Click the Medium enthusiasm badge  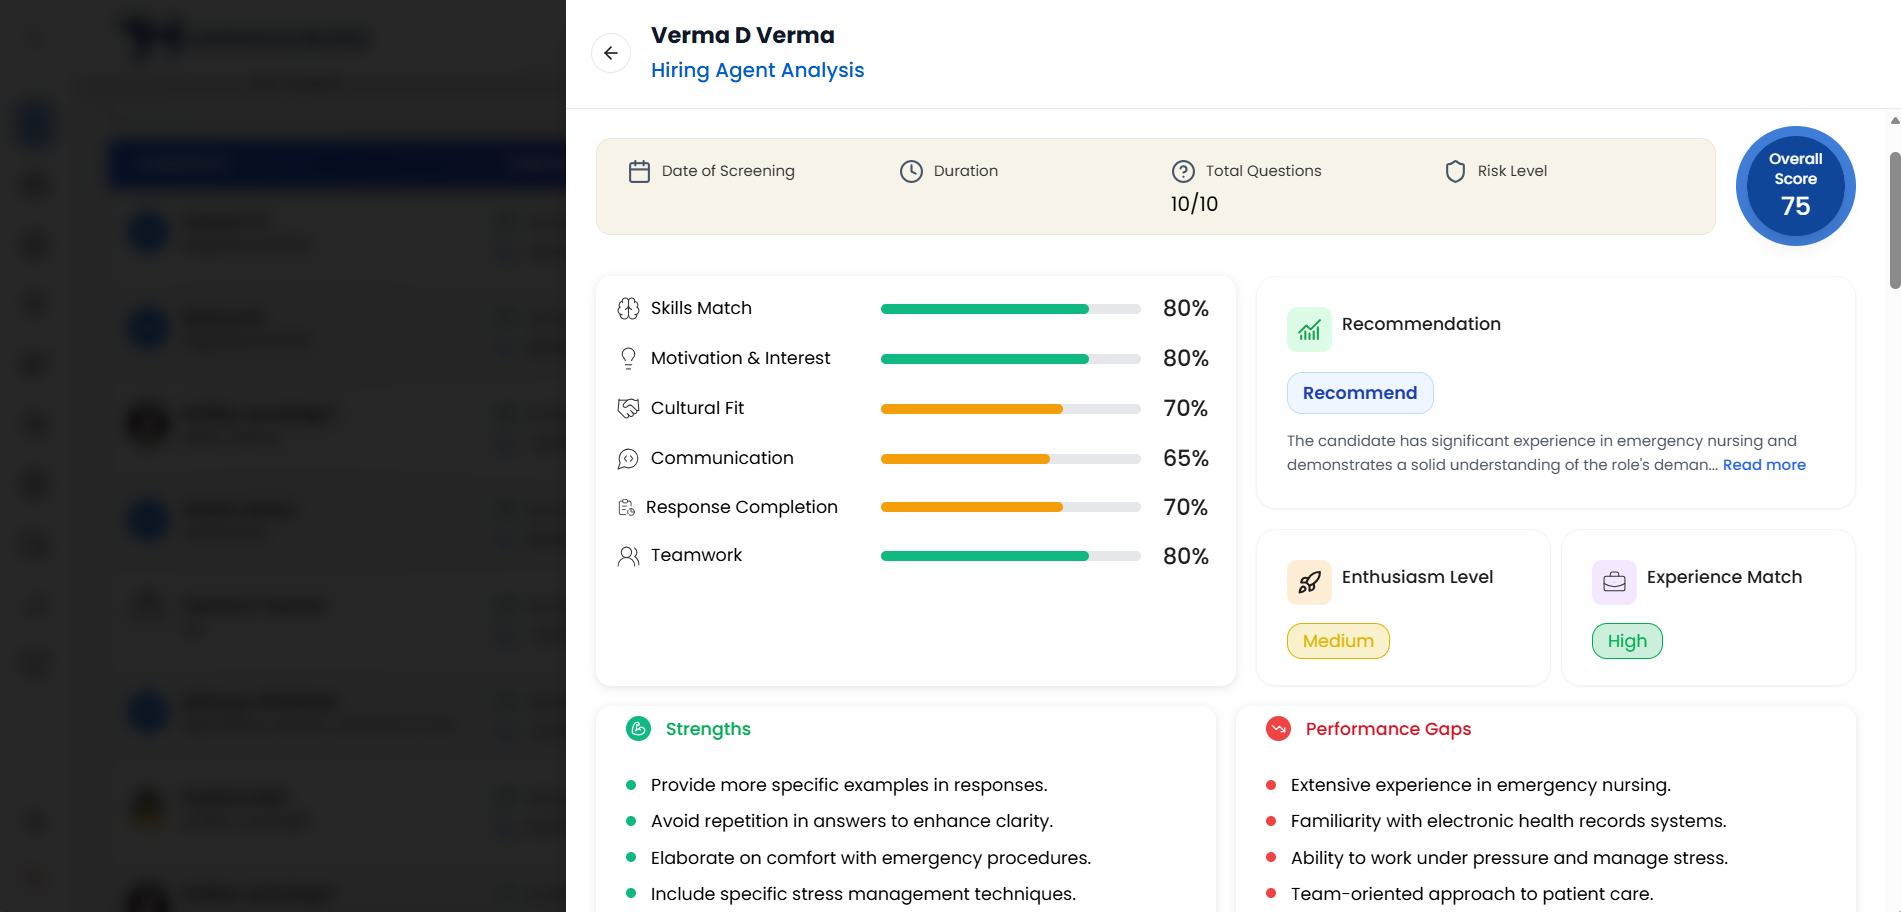[x=1338, y=641]
